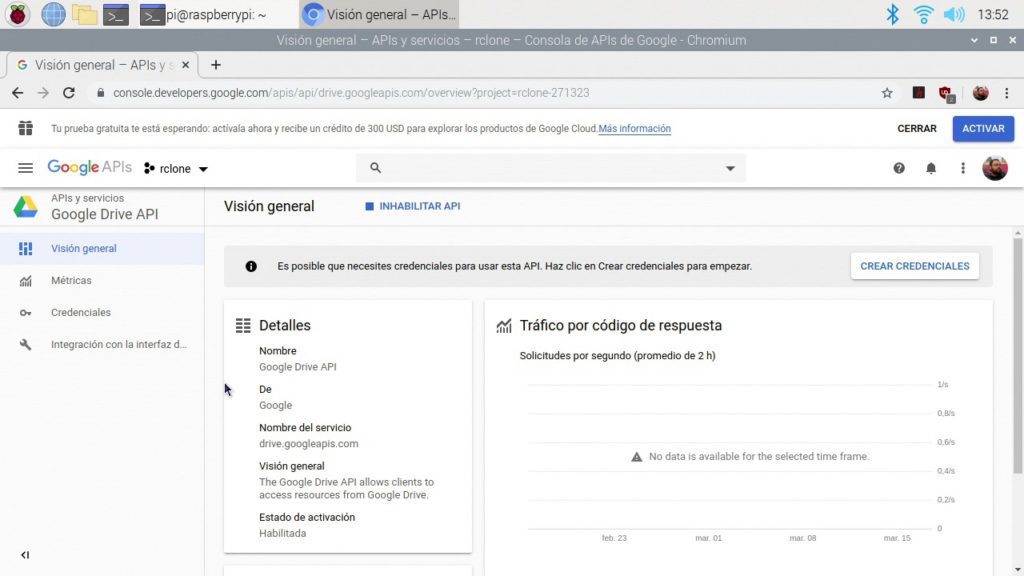This screenshot has width=1024, height=576.
Task: Follow the Más información link
Action: click(635, 129)
